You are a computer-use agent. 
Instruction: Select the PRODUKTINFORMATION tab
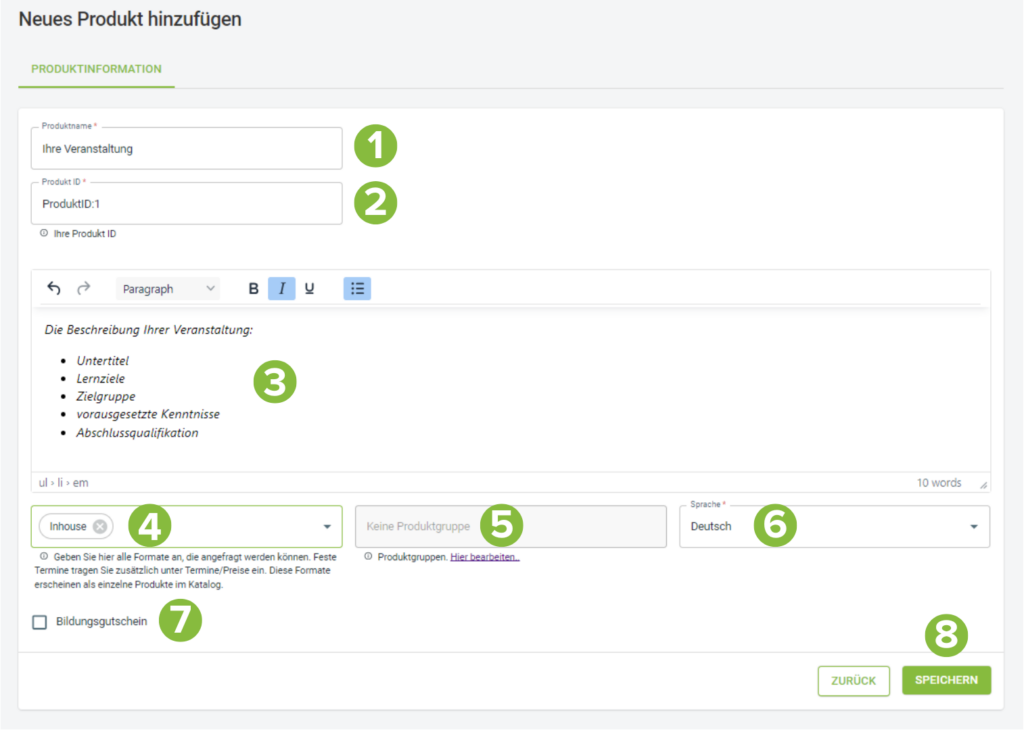tap(97, 69)
